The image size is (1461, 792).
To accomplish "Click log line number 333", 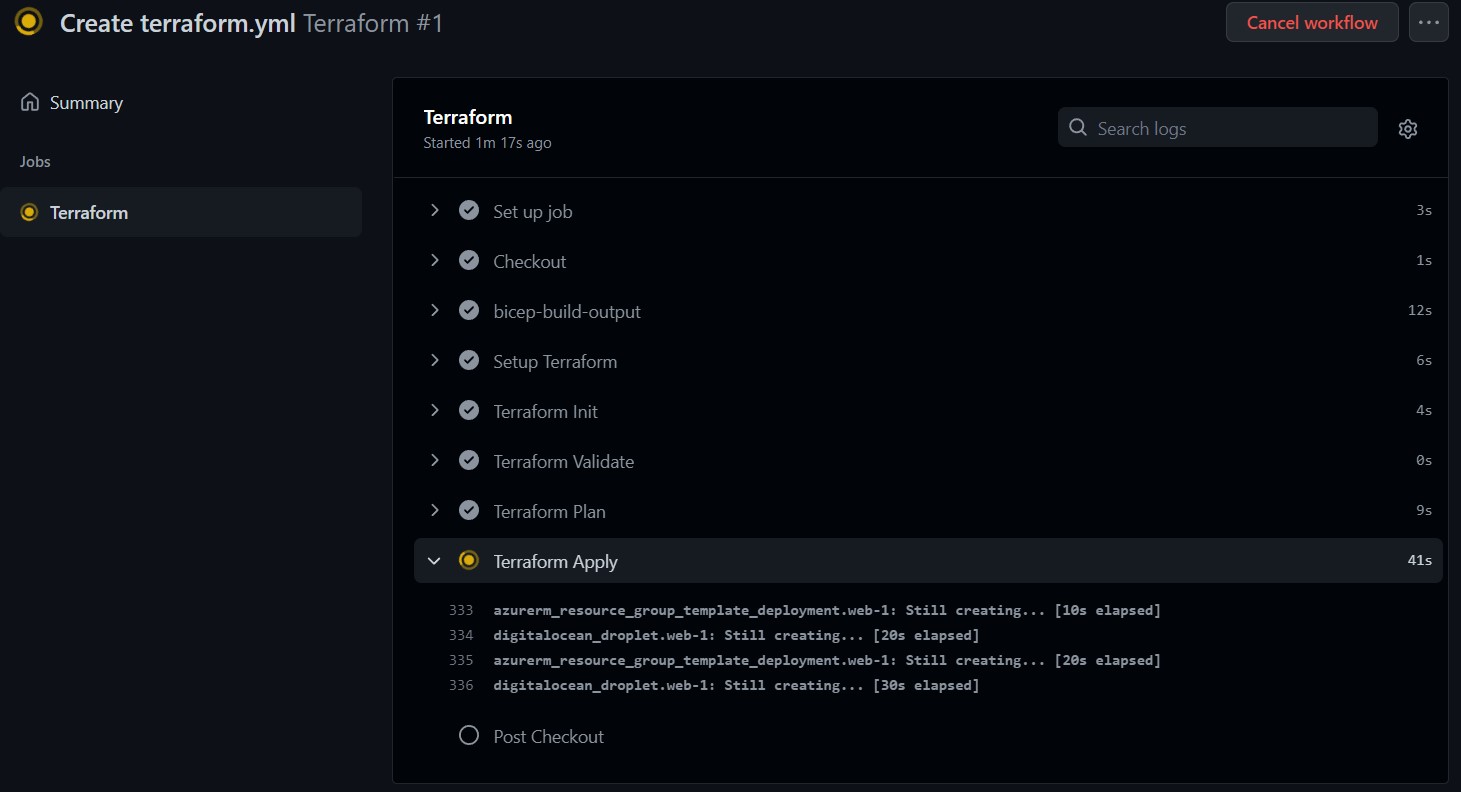I will (x=461, y=610).
